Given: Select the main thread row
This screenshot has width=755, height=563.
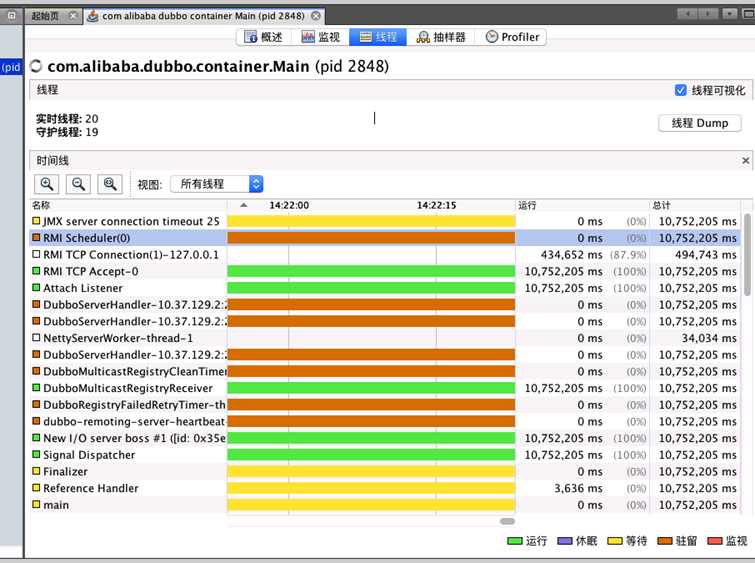Looking at the screenshot, I should click(385, 505).
